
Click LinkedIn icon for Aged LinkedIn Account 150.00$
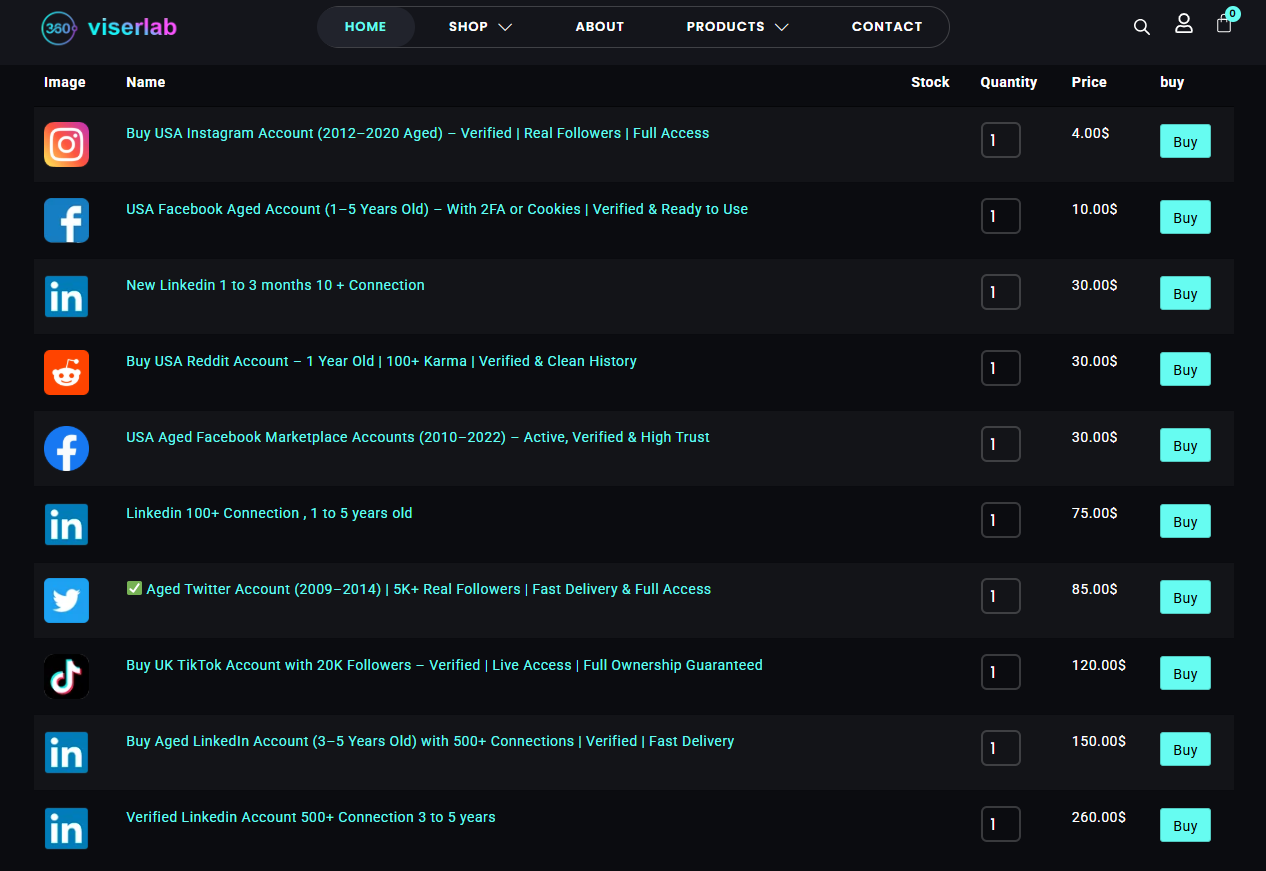tap(66, 753)
